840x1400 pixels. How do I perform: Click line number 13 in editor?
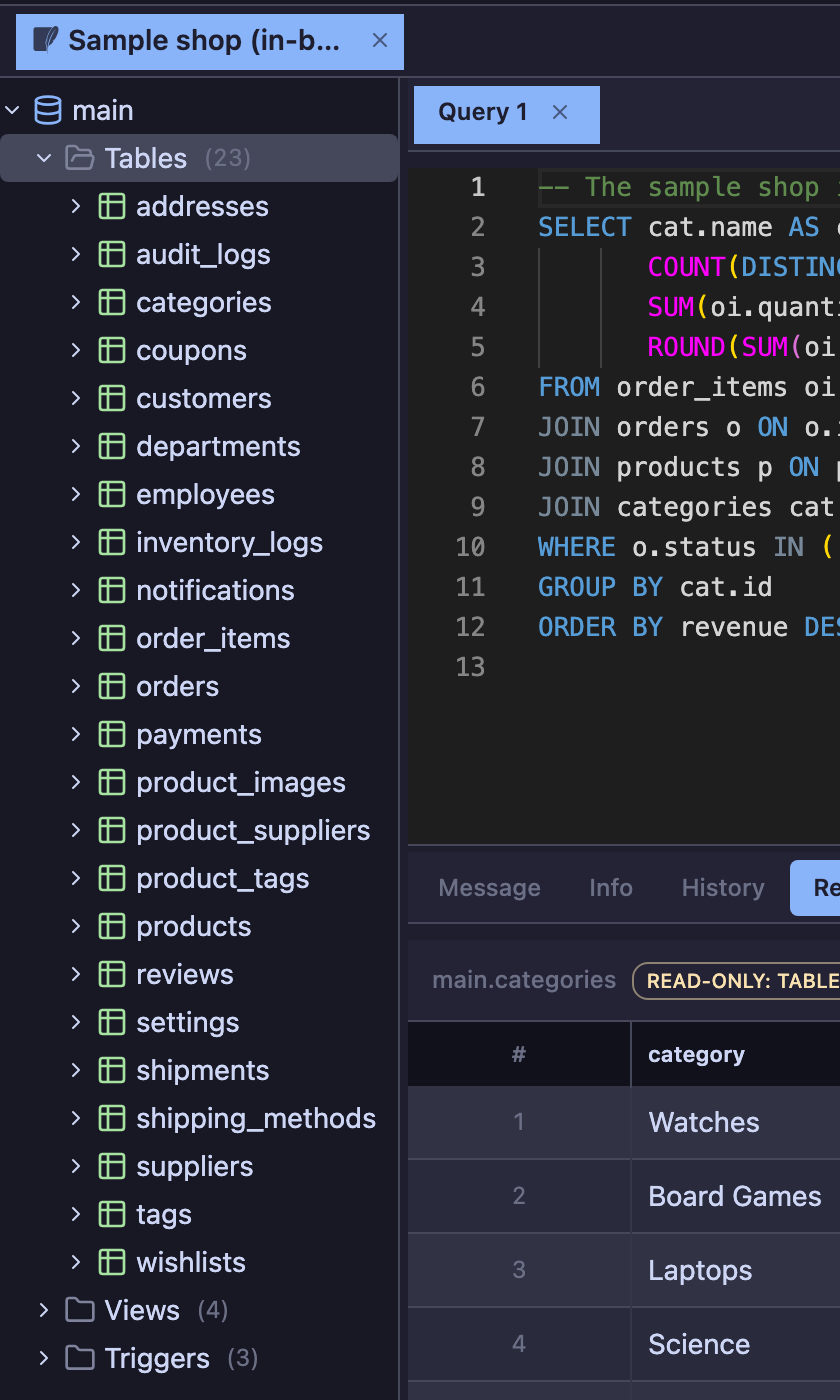[x=470, y=667]
